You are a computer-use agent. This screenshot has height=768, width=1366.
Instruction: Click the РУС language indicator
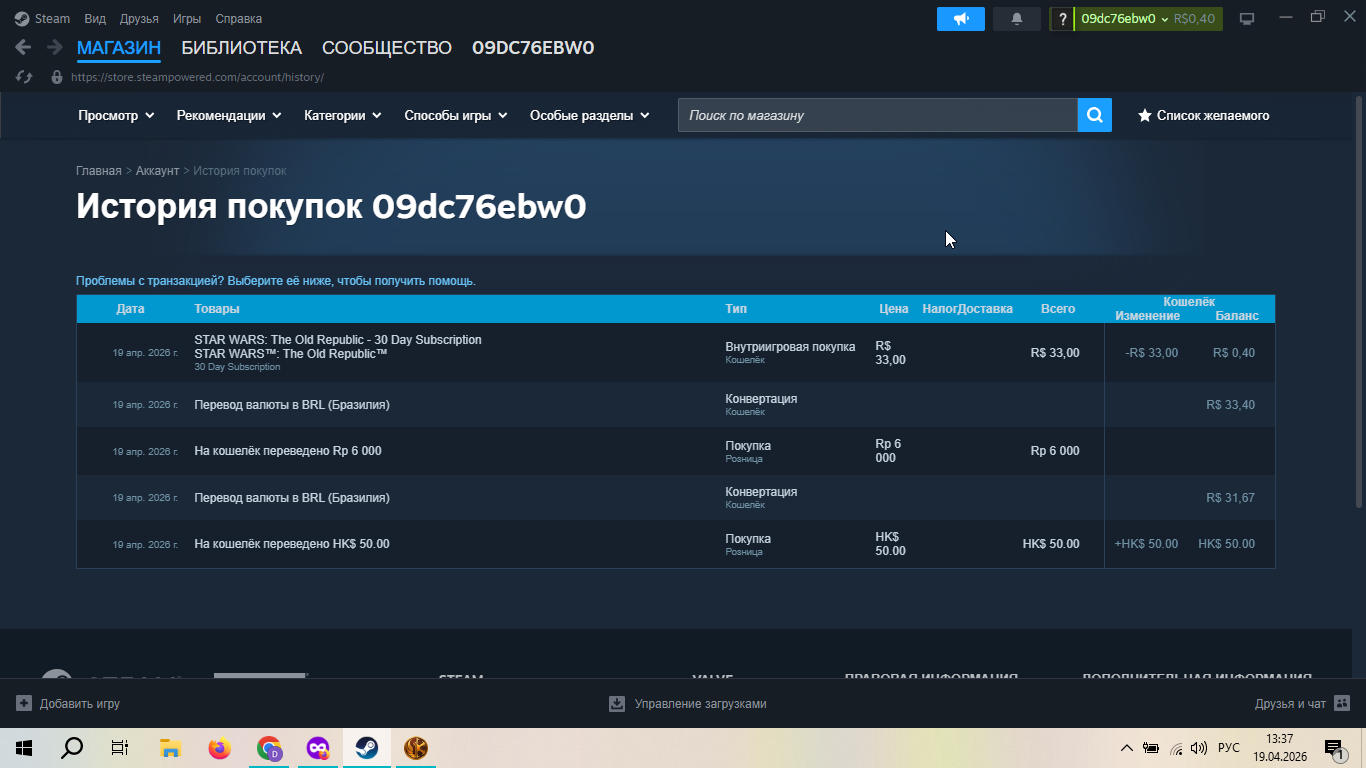[x=1229, y=748]
